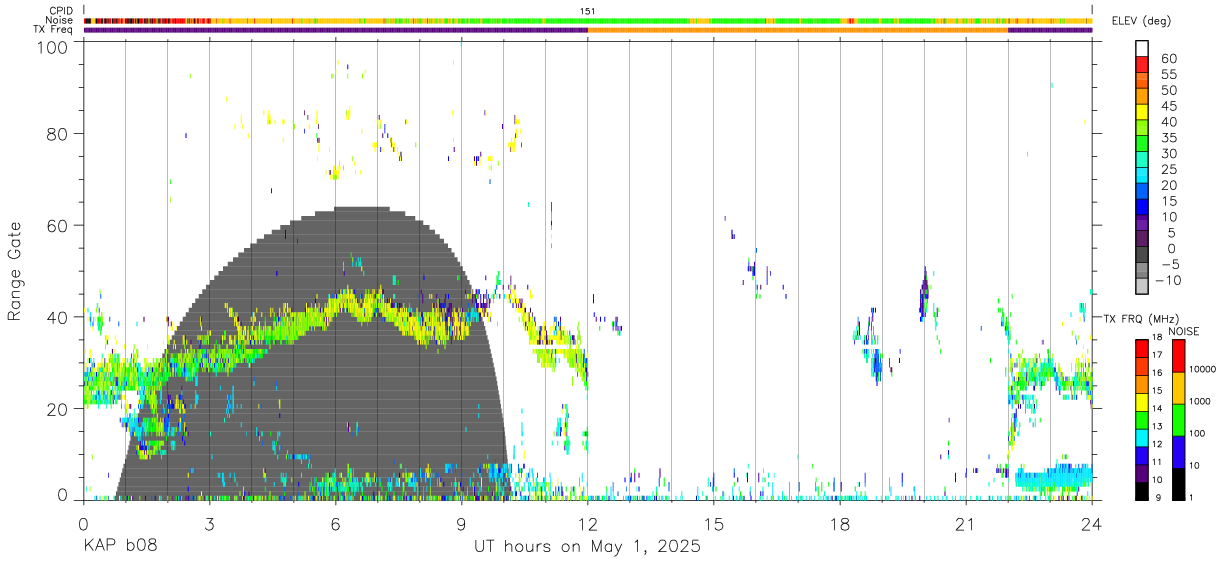This screenshot has width=1228, height=567.
Task: Click the 1 label on the NOISE legend
Action: coord(1190,497)
